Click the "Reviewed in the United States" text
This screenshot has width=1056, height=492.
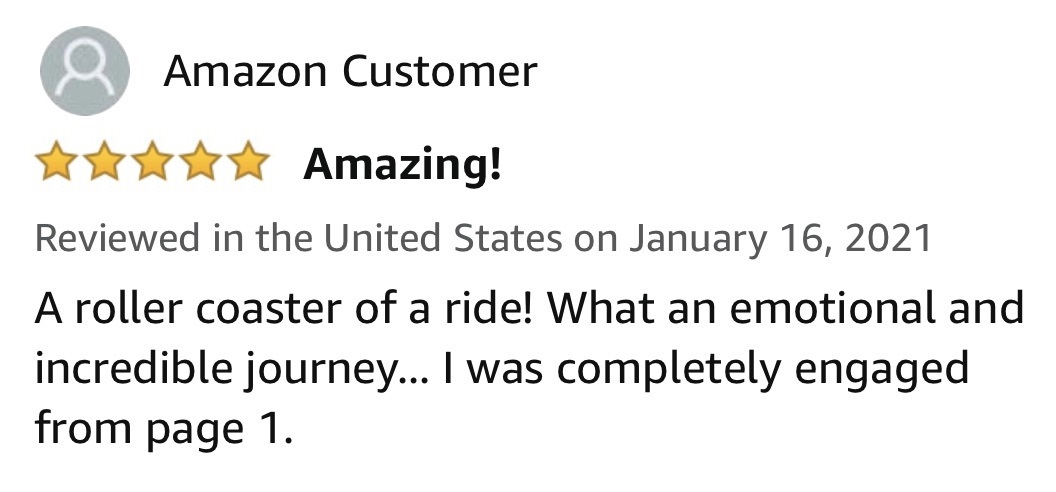(x=298, y=238)
